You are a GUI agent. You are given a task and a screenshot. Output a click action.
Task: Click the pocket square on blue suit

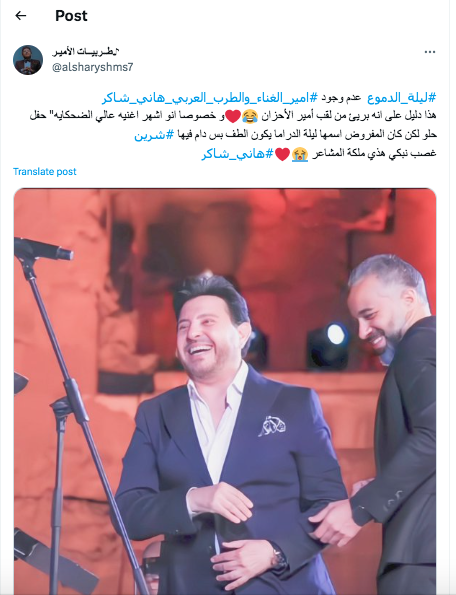pos(272,425)
